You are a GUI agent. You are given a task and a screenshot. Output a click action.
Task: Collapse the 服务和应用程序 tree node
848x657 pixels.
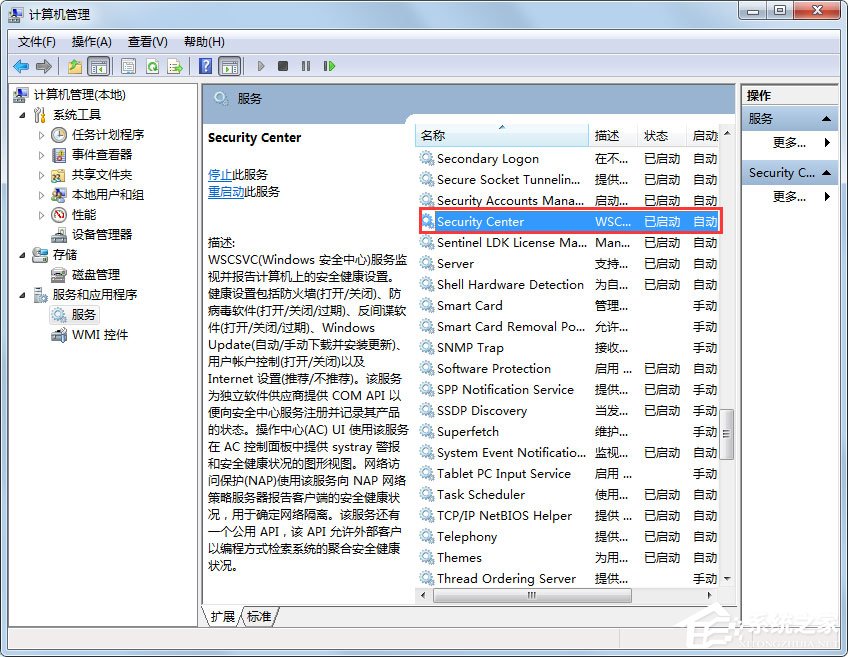(23, 294)
